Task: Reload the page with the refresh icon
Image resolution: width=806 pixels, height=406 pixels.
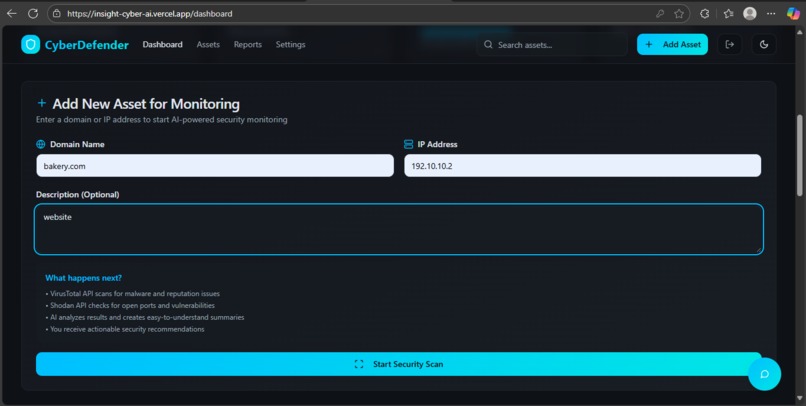Action: [33, 14]
